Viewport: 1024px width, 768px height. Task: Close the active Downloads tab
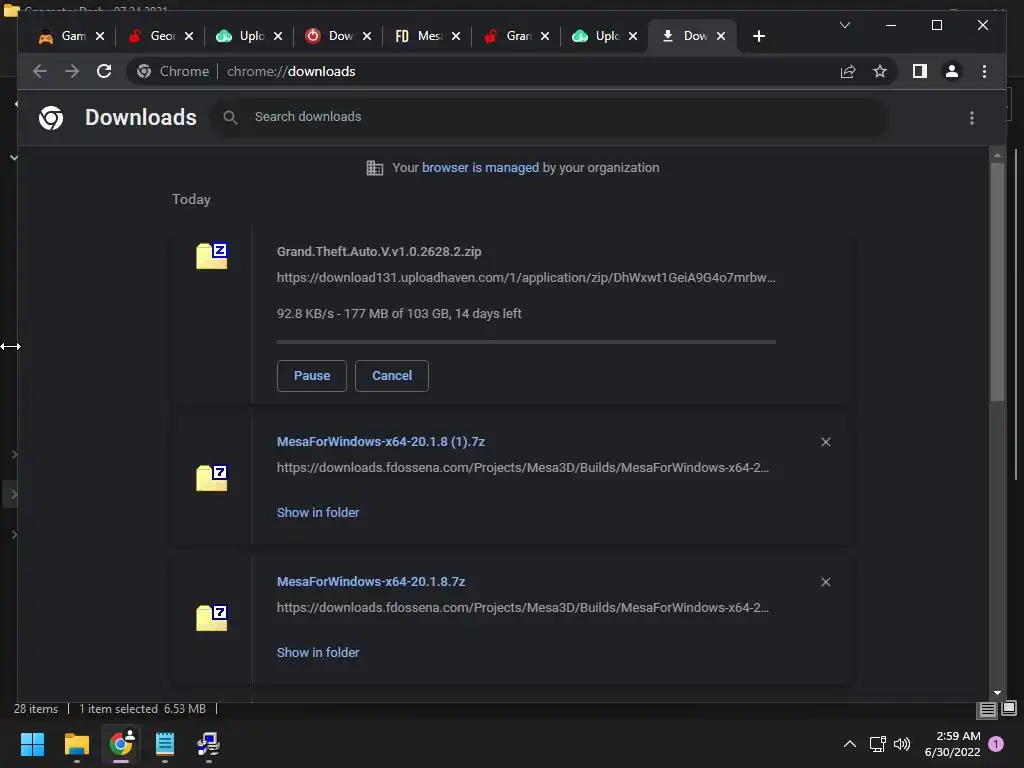click(721, 36)
